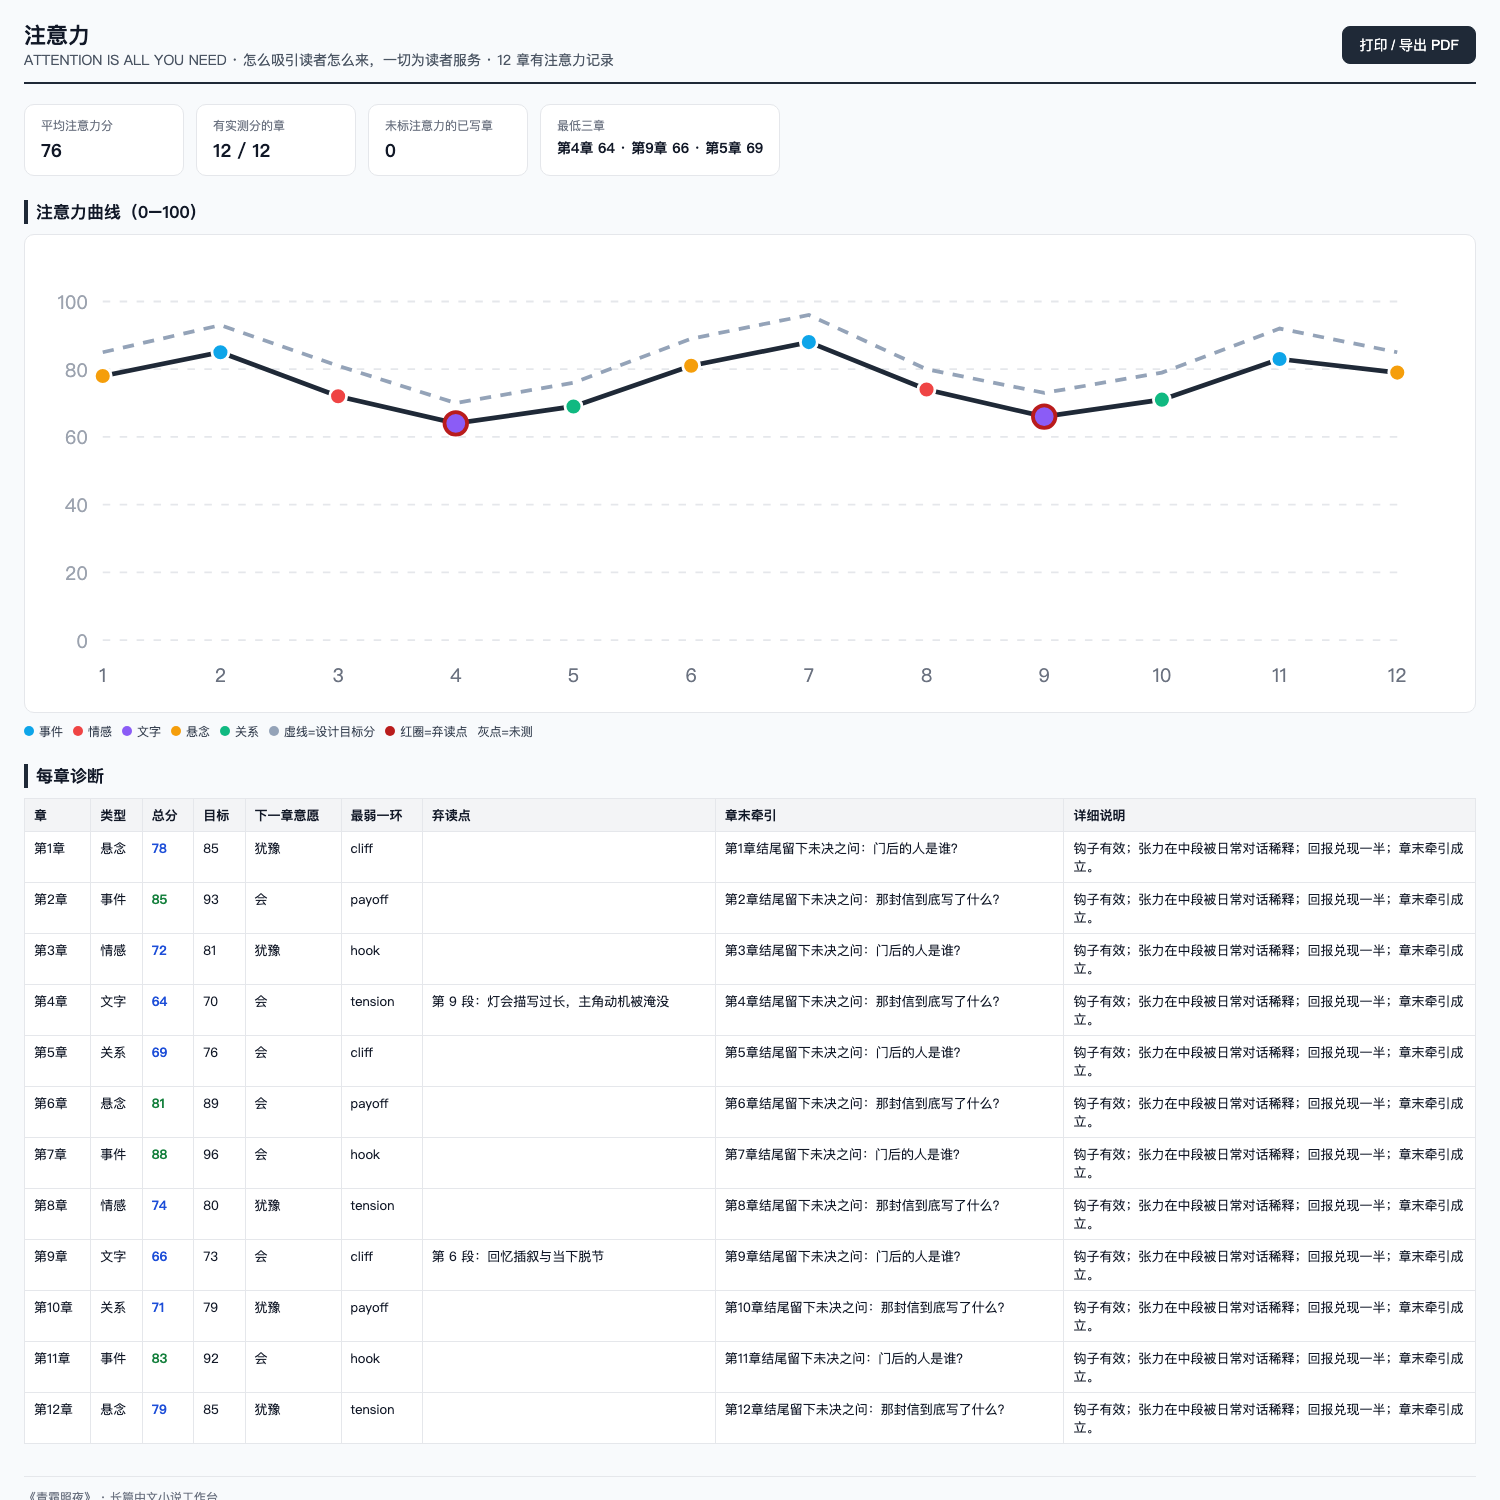1500x1500 pixels.
Task: Select the score 78 in the 第1章 row
Action: click(x=159, y=849)
